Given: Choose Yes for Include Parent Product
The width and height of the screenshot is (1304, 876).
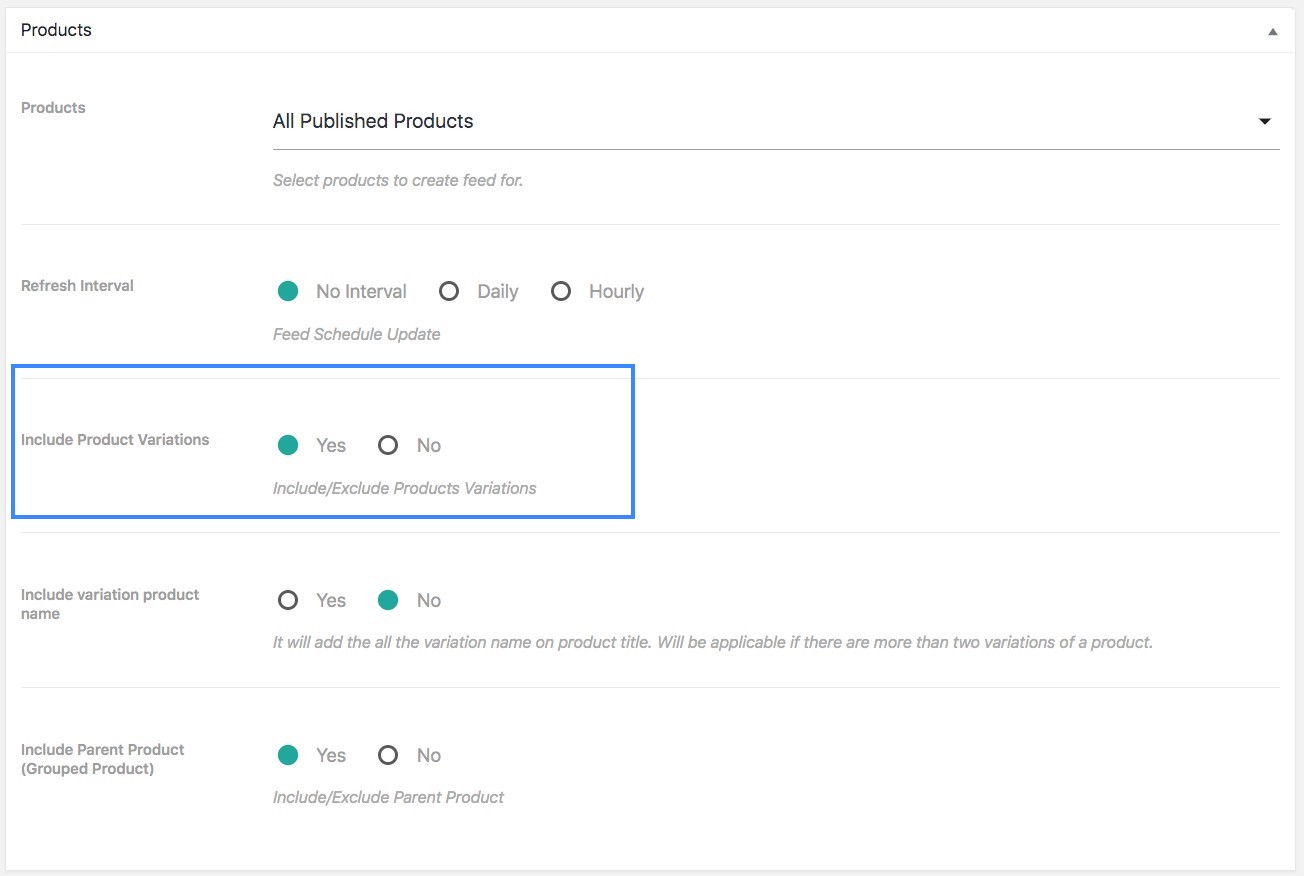Looking at the screenshot, I should pyautogui.click(x=288, y=755).
